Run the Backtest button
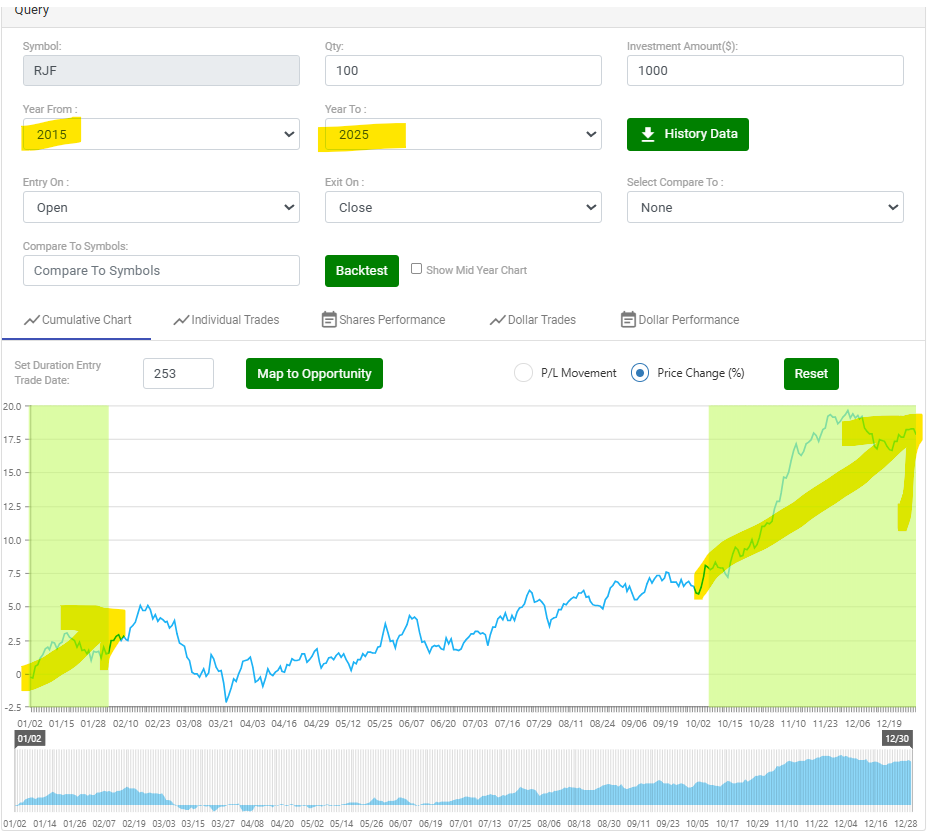The image size is (928, 837). (x=361, y=271)
